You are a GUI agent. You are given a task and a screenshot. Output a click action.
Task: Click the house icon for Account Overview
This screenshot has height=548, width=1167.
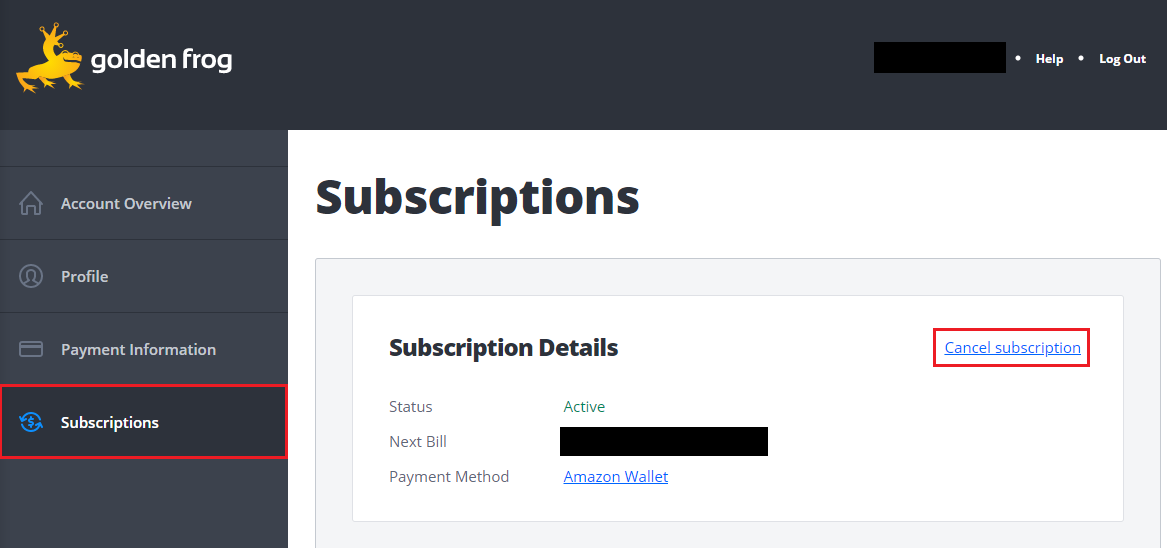click(x=31, y=203)
